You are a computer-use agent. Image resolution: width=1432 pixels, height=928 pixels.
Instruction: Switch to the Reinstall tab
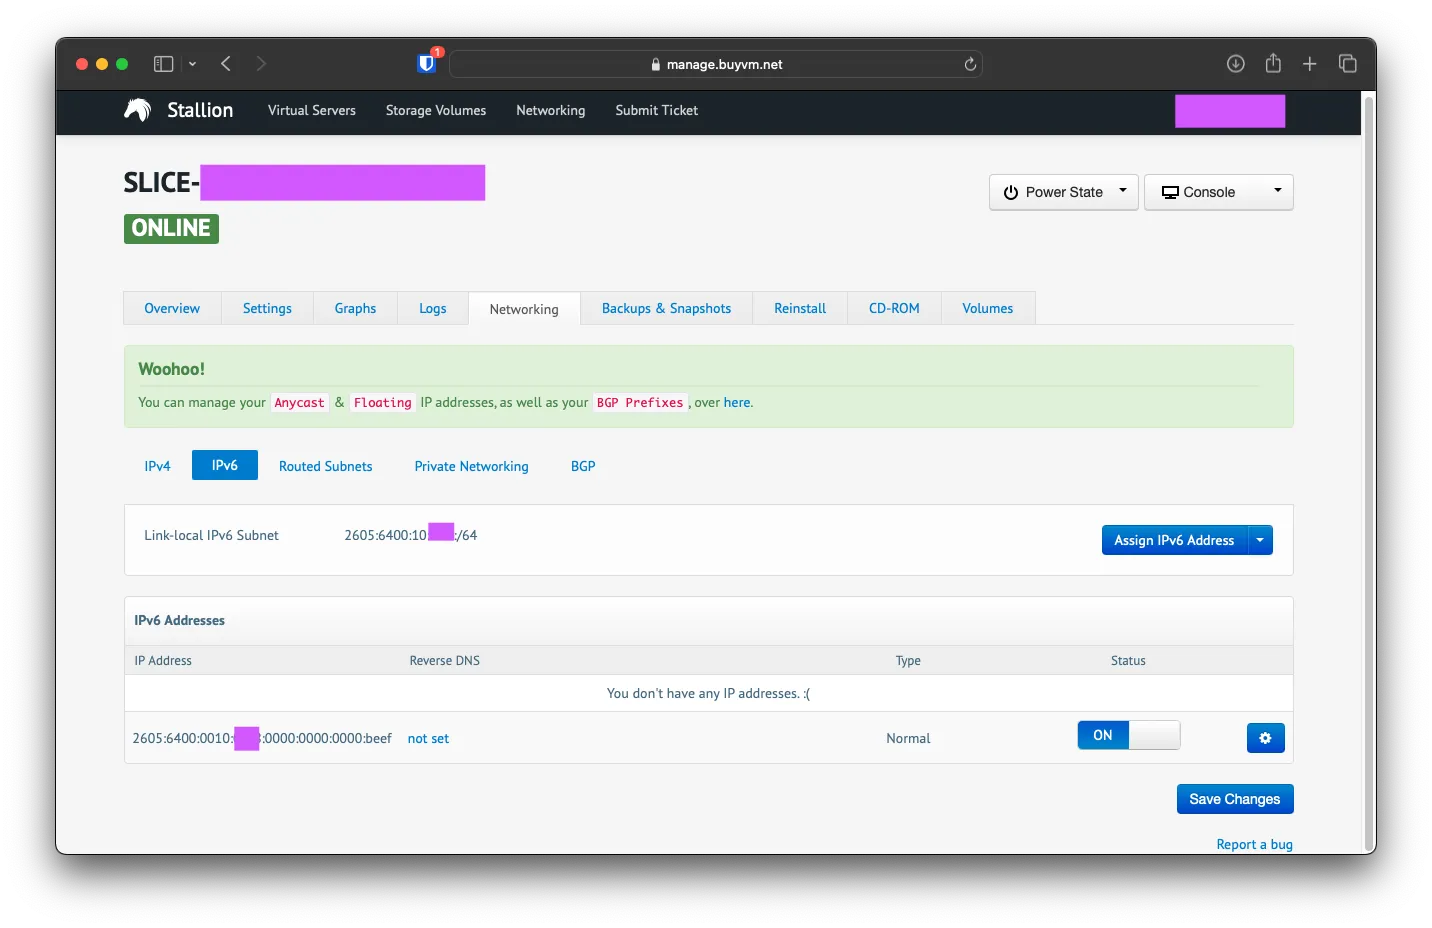pyautogui.click(x=800, y=308)
